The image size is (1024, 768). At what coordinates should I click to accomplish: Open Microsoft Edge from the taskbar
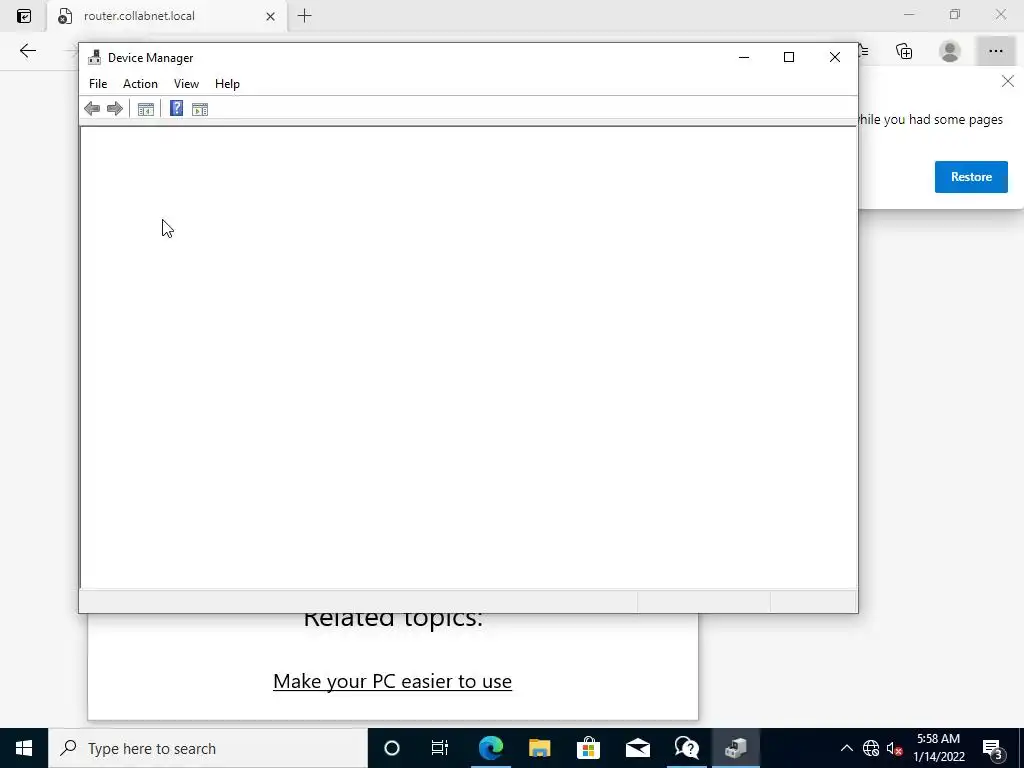click(x=490, y=748)
